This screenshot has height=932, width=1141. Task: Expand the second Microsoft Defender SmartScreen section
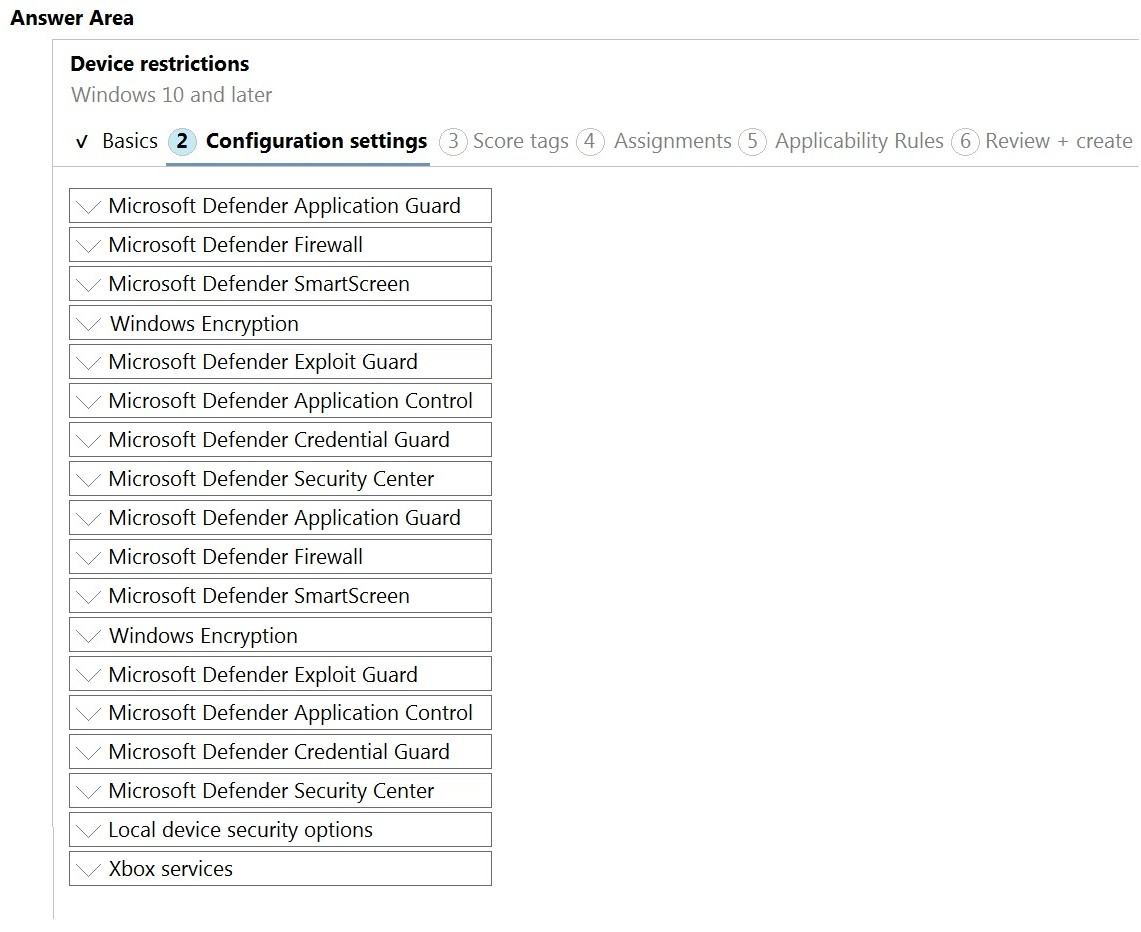click(280, 596)
